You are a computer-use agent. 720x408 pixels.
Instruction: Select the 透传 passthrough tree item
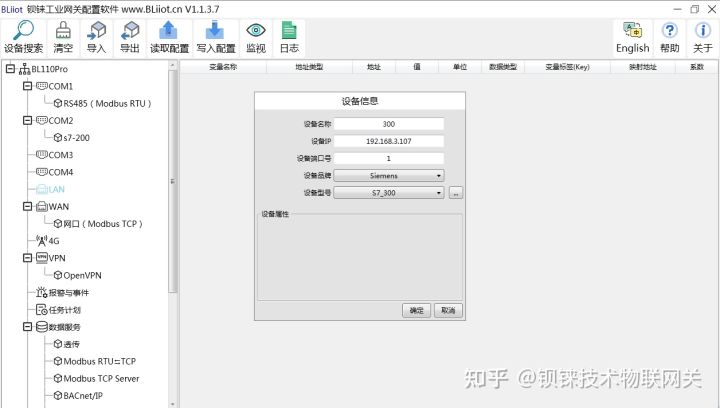coord(67,344)
